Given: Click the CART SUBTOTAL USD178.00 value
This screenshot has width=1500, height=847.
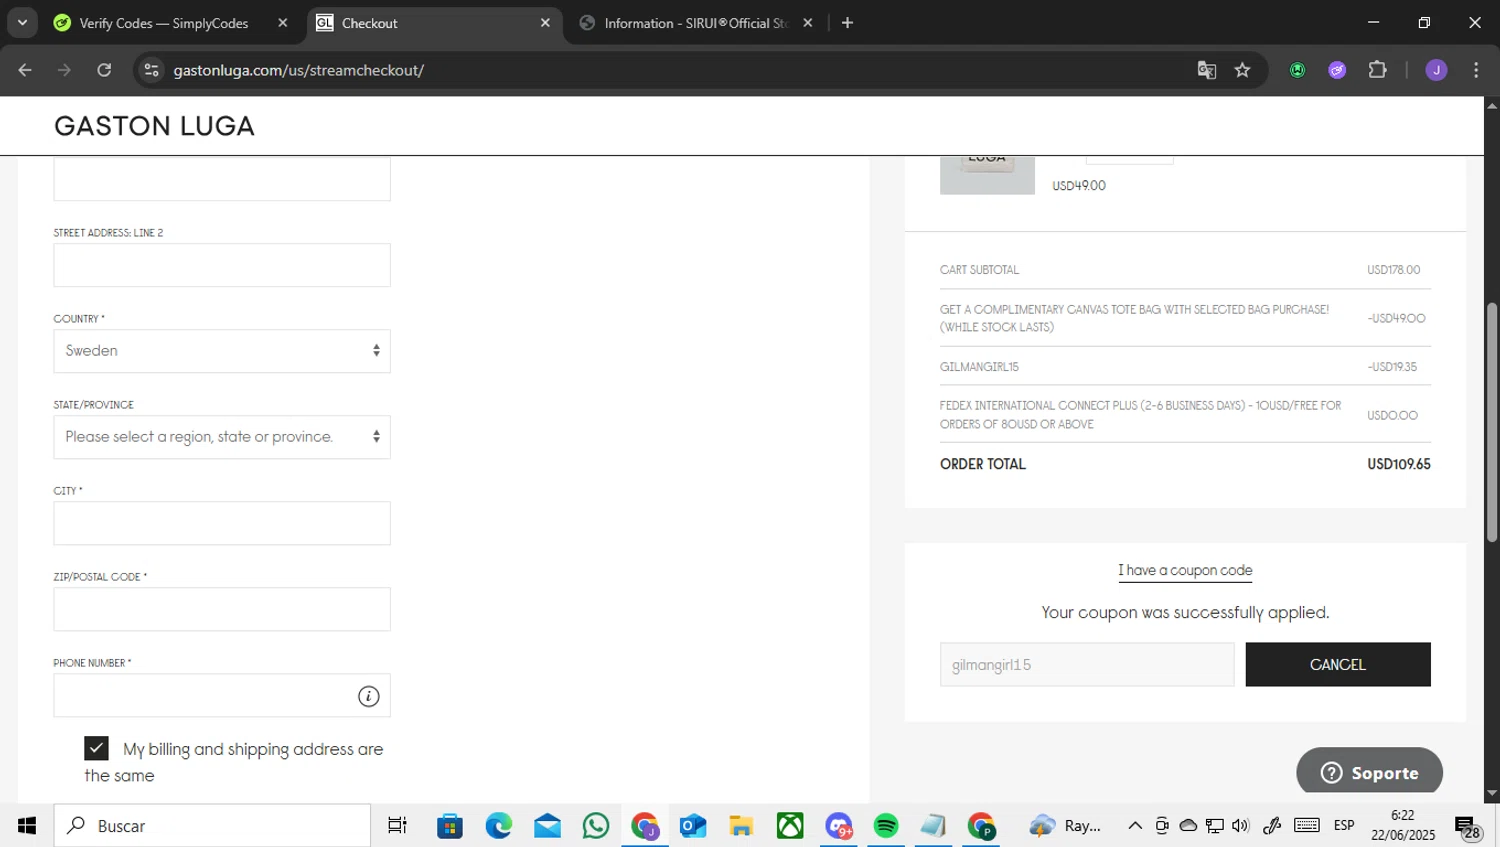Looking at the screenshot, I should coord(1394,270).
